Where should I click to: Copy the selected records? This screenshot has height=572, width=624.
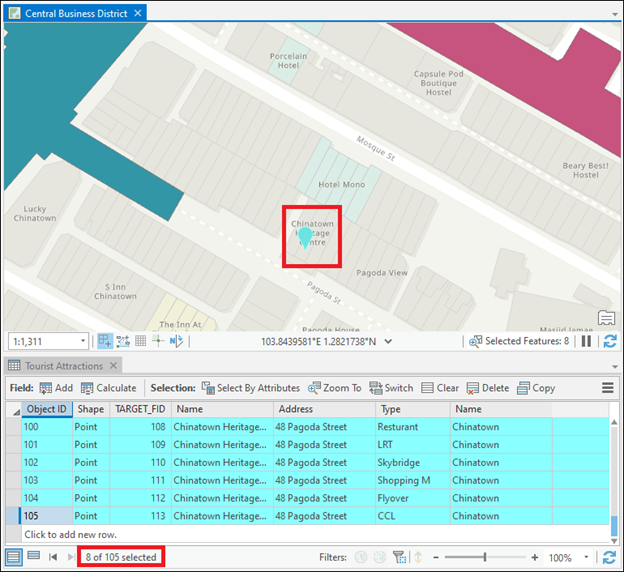[536, 388]
